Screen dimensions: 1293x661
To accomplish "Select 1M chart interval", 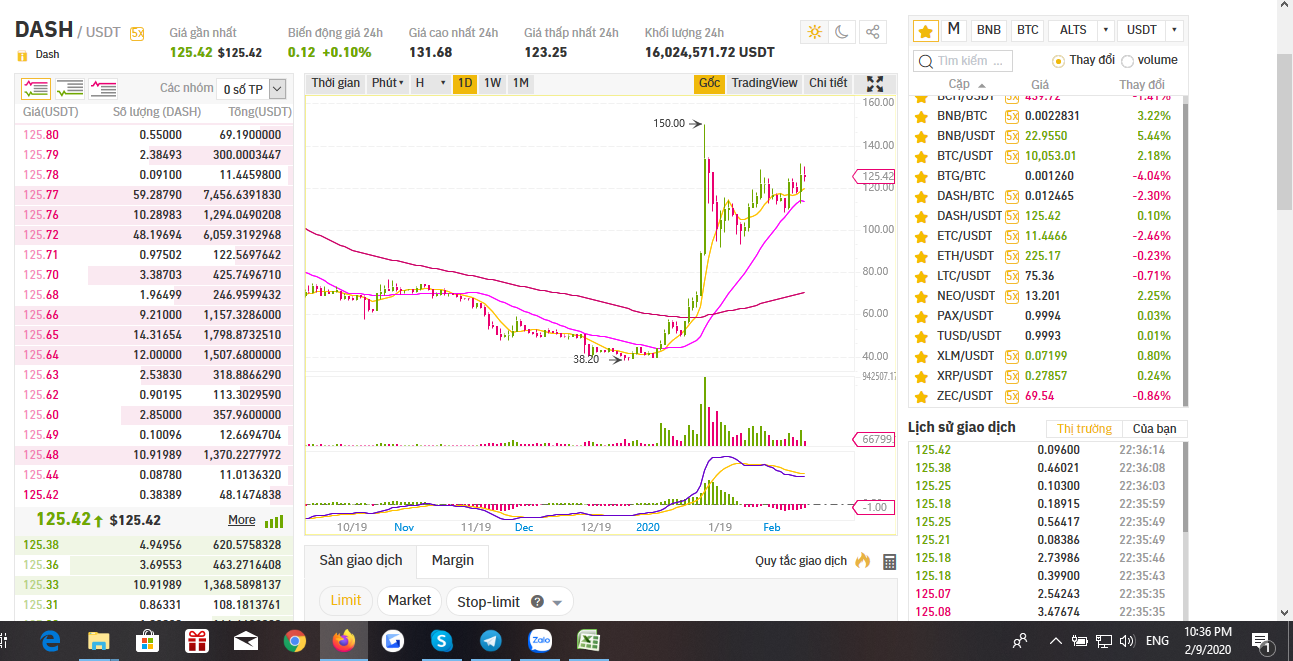I will tap(520, 83).
